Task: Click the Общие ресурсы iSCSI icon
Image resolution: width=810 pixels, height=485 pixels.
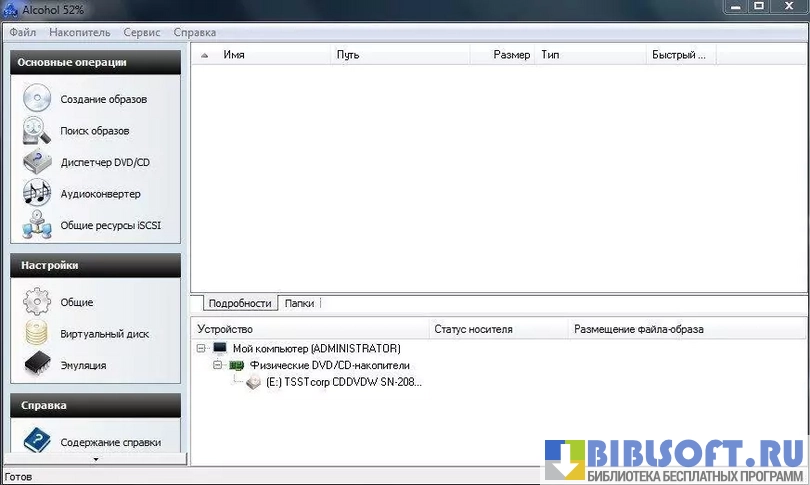Action: [37, 225]
